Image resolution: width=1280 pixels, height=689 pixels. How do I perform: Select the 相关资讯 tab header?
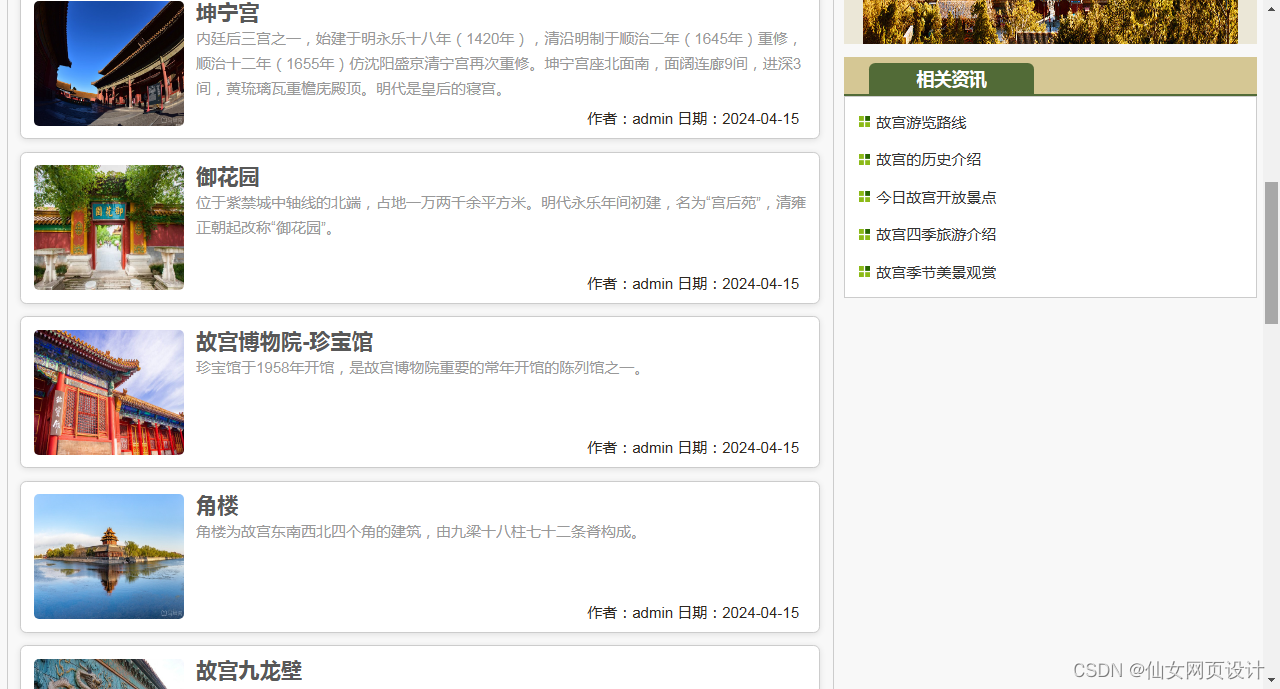point(951,79)
